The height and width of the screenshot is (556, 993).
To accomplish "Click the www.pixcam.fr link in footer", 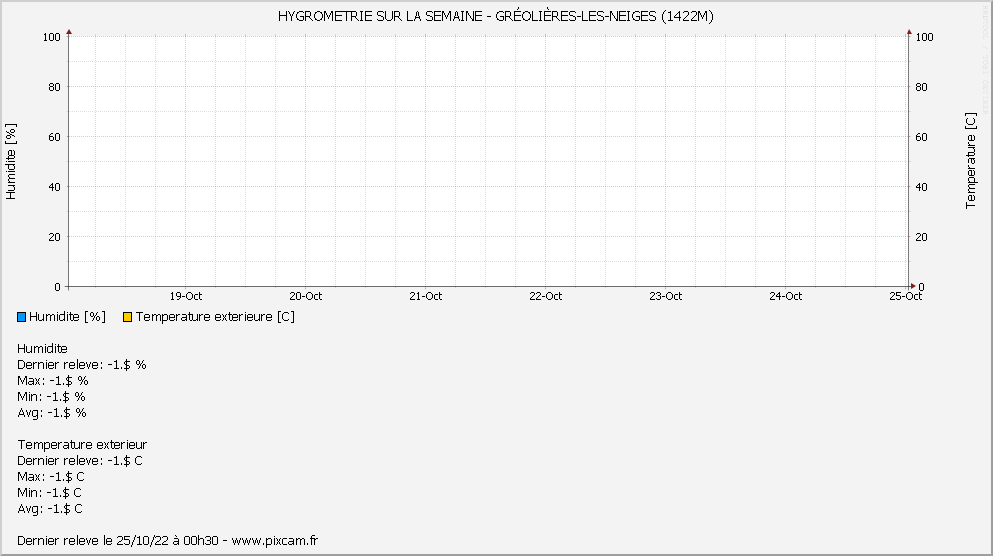I will (x=274, y=540).
